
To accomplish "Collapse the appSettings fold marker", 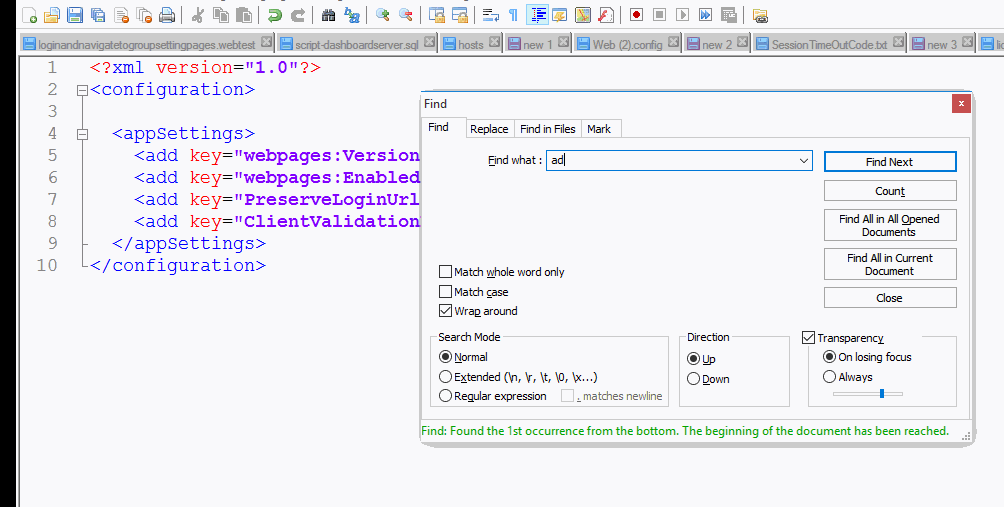I will pyautogui.click(x=81, y=134).
